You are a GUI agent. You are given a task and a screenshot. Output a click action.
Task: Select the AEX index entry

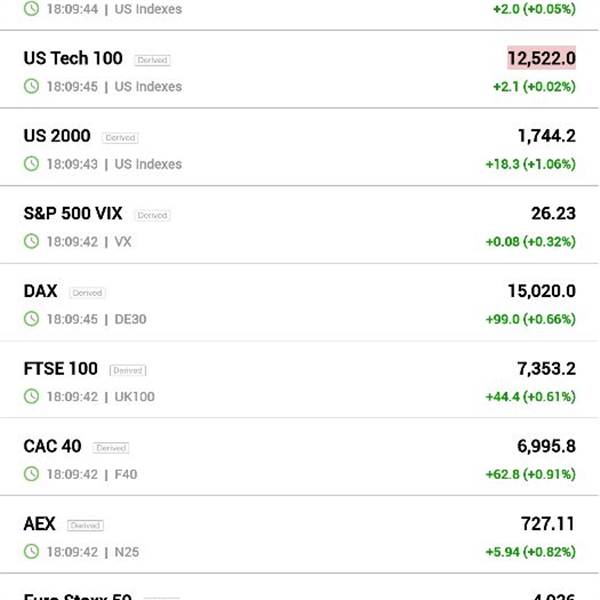click(300, 535)
